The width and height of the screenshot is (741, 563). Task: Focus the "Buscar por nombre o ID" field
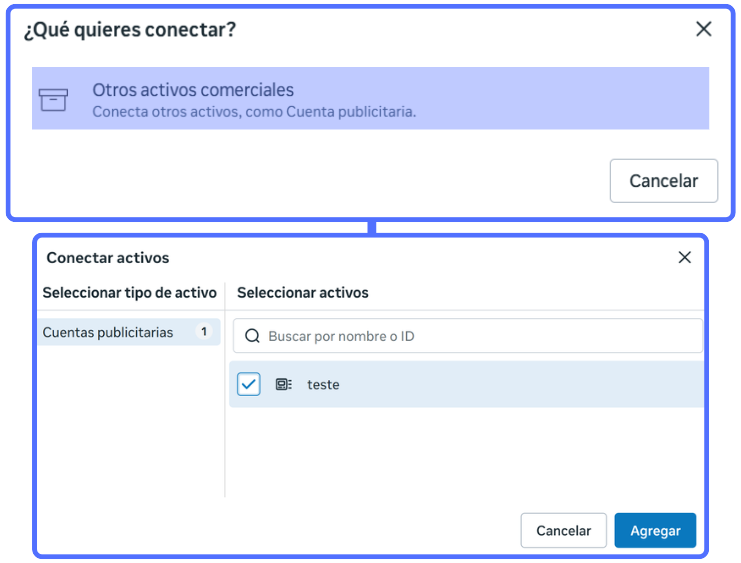[480, 336]
